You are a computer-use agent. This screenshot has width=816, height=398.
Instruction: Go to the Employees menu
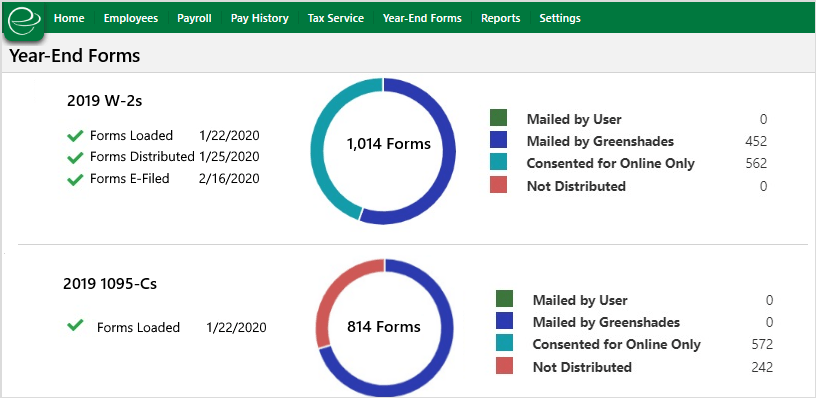pyautogui.click(x=131, y=18)
